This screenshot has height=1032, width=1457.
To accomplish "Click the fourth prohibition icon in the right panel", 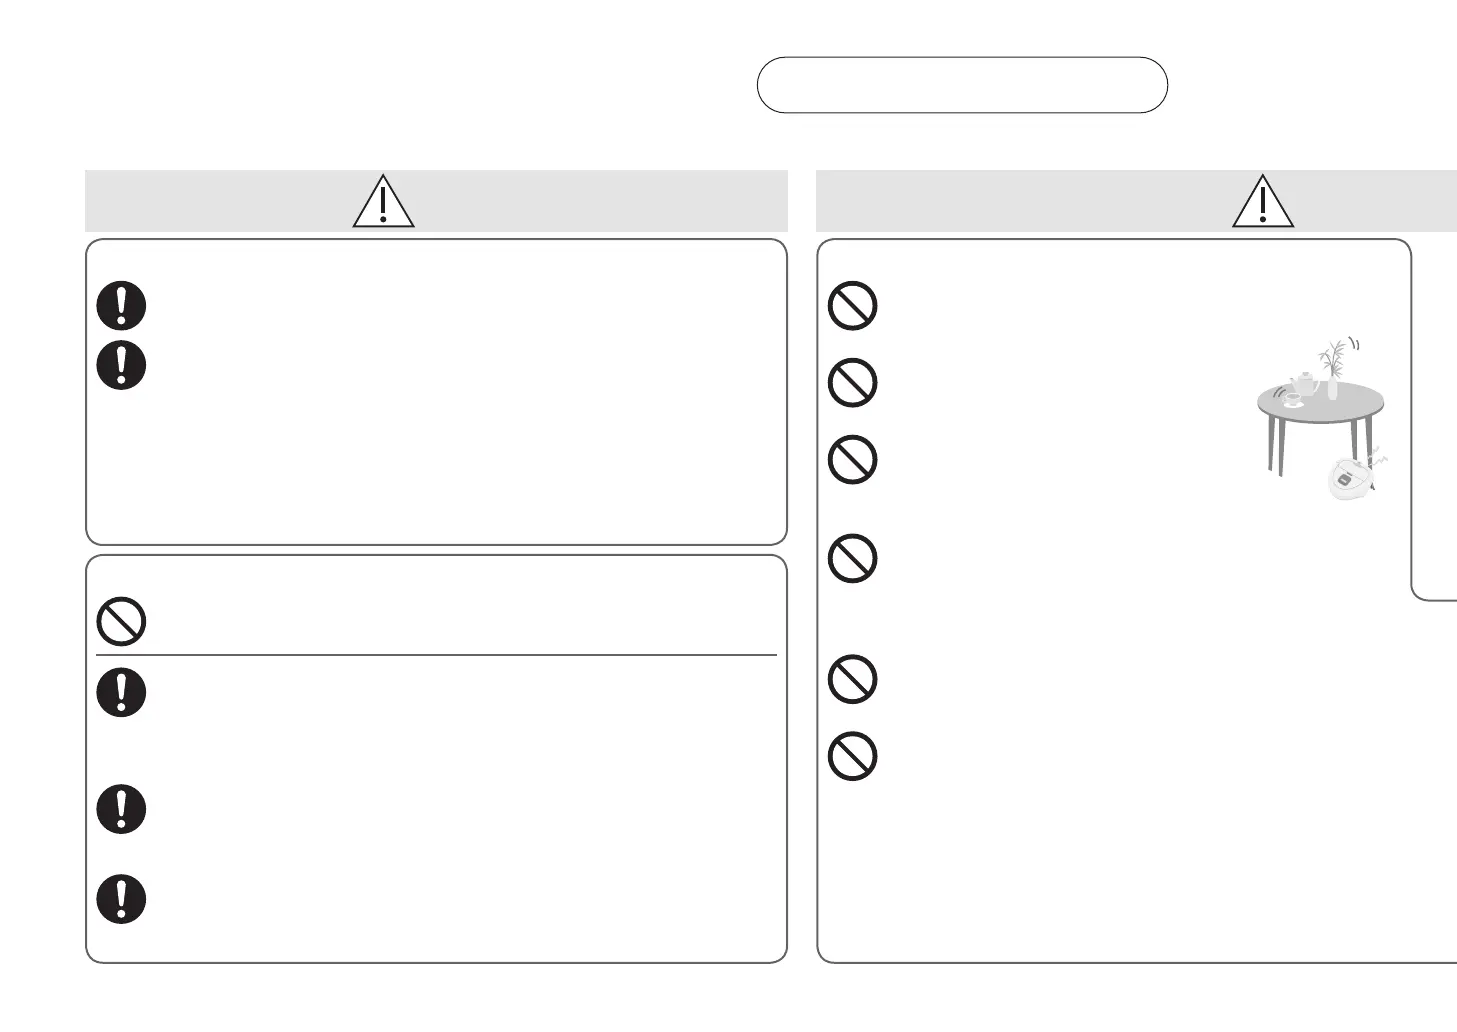I will 853,559.
